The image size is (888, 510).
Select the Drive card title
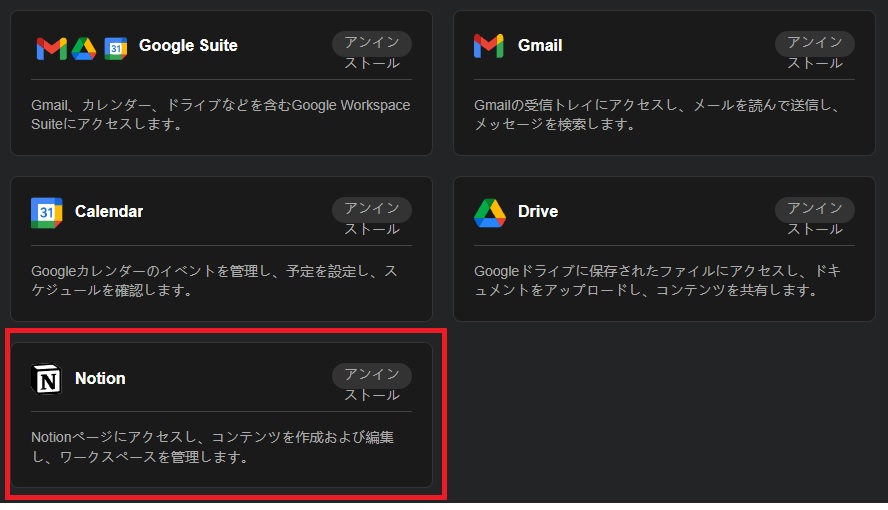[537, 211]
